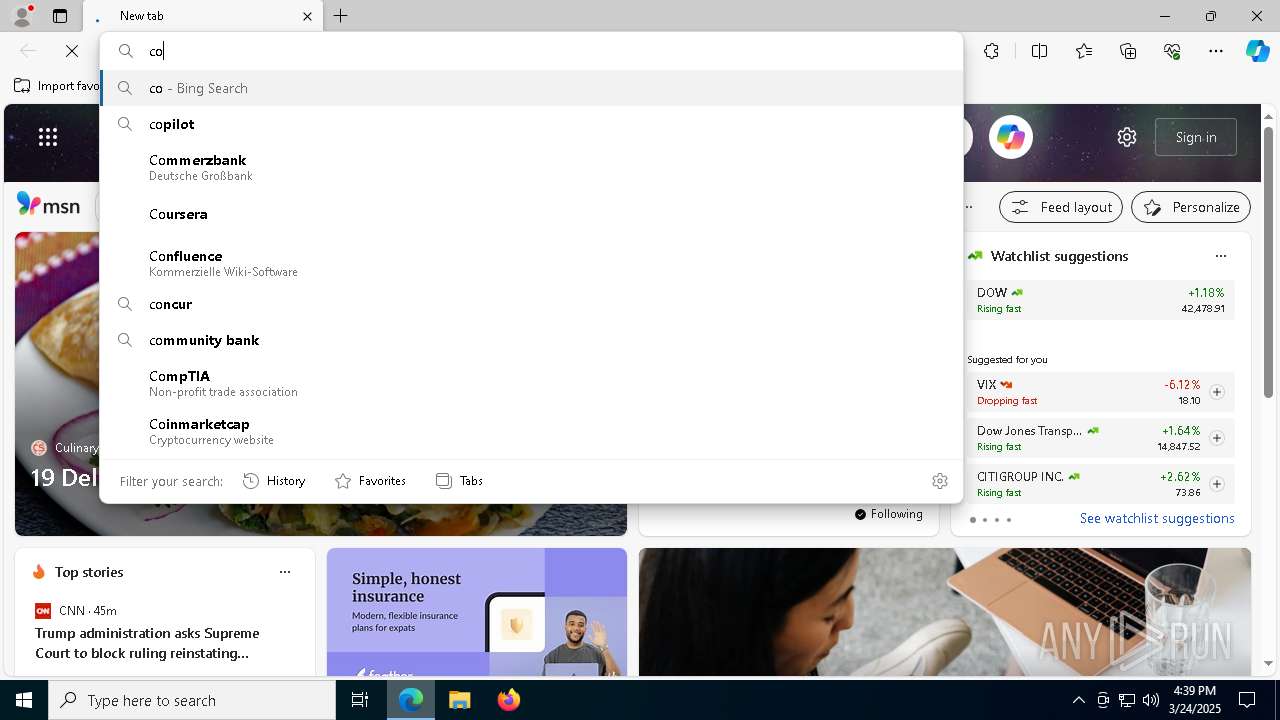Show hidden system tray icons

1078,700
